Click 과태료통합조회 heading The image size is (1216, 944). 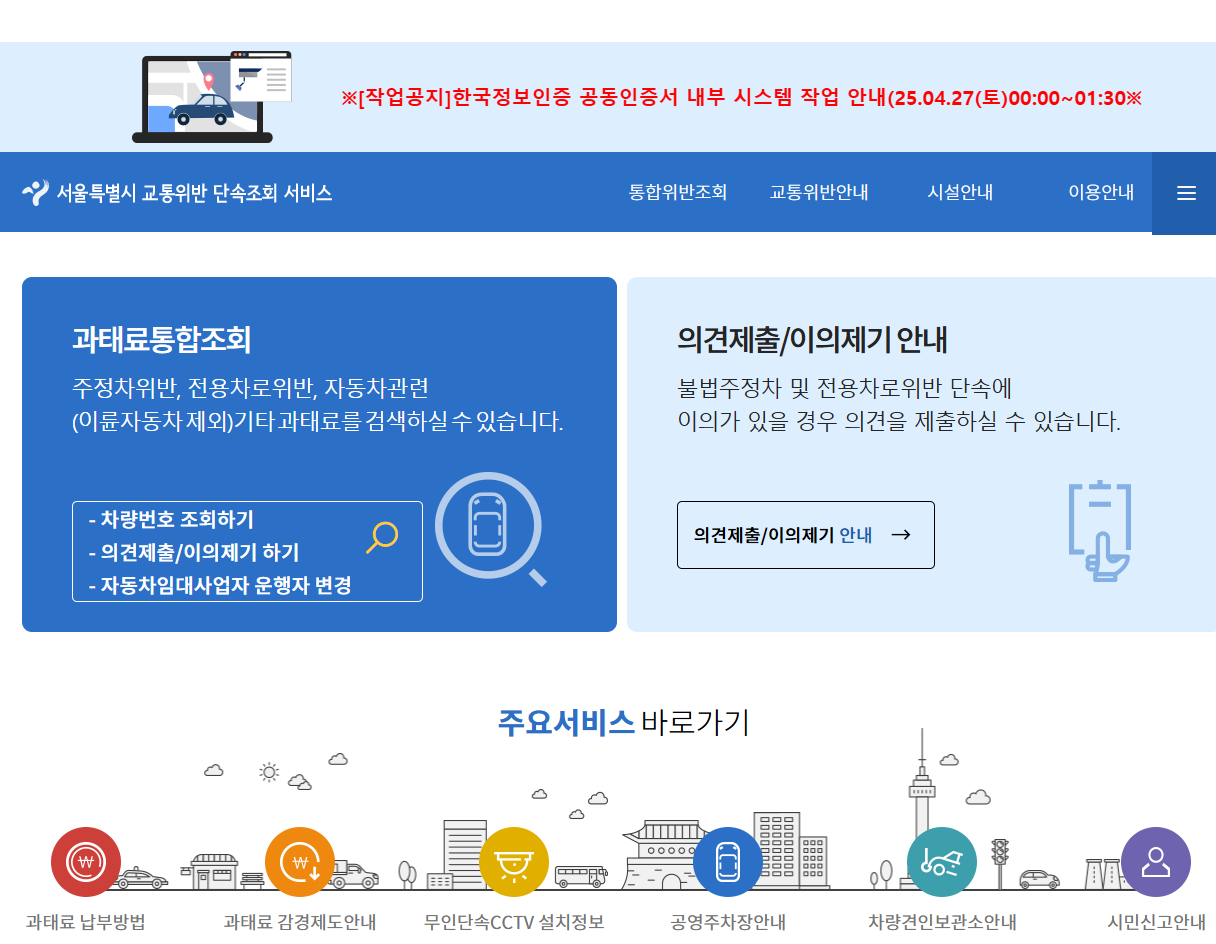162,340
